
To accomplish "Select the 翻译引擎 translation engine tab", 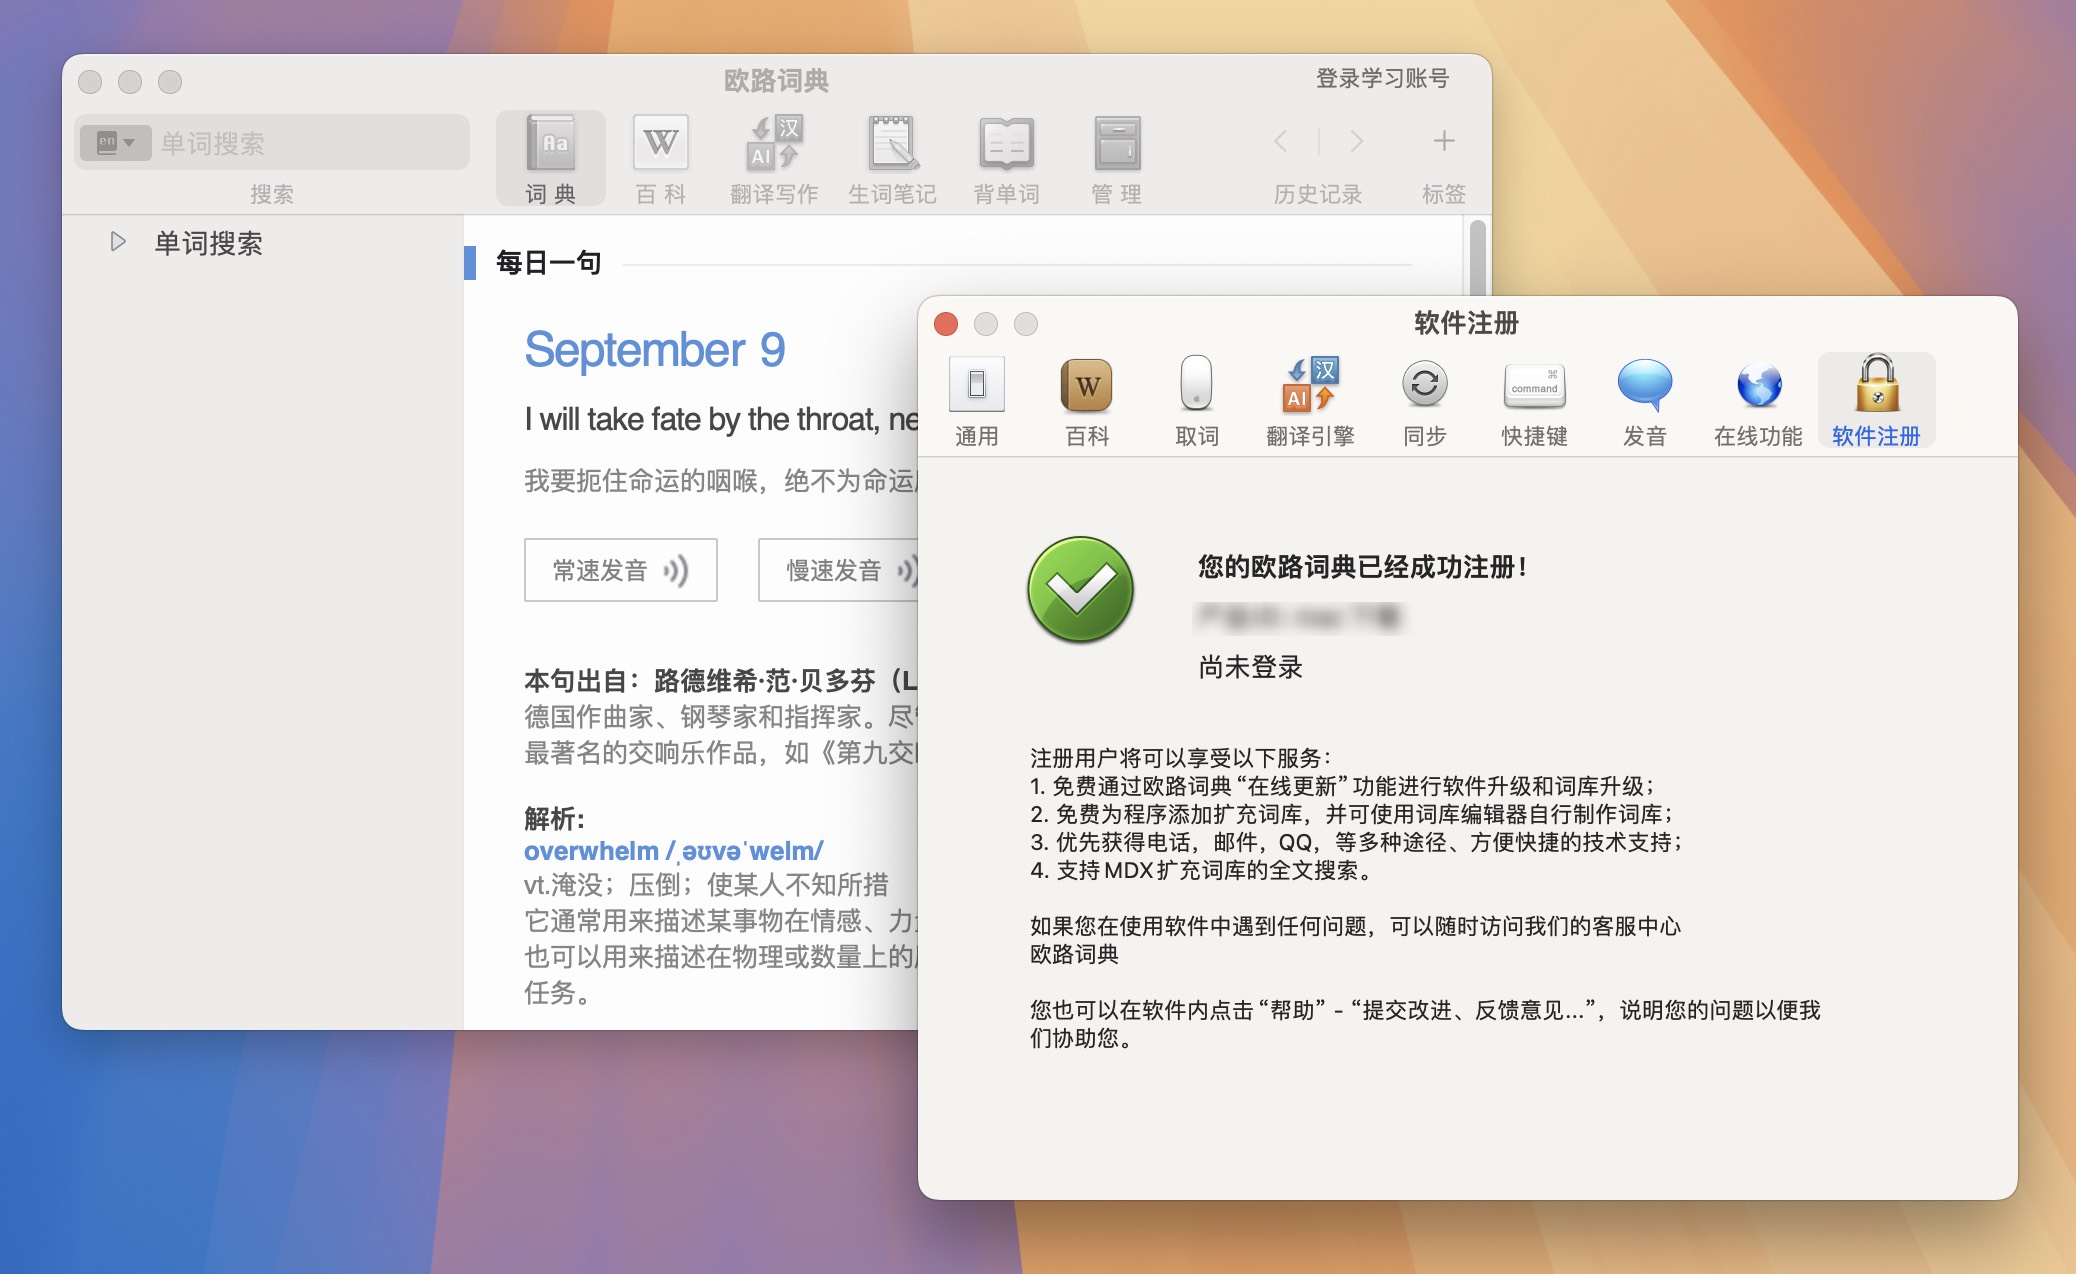I will [1310, 402].
